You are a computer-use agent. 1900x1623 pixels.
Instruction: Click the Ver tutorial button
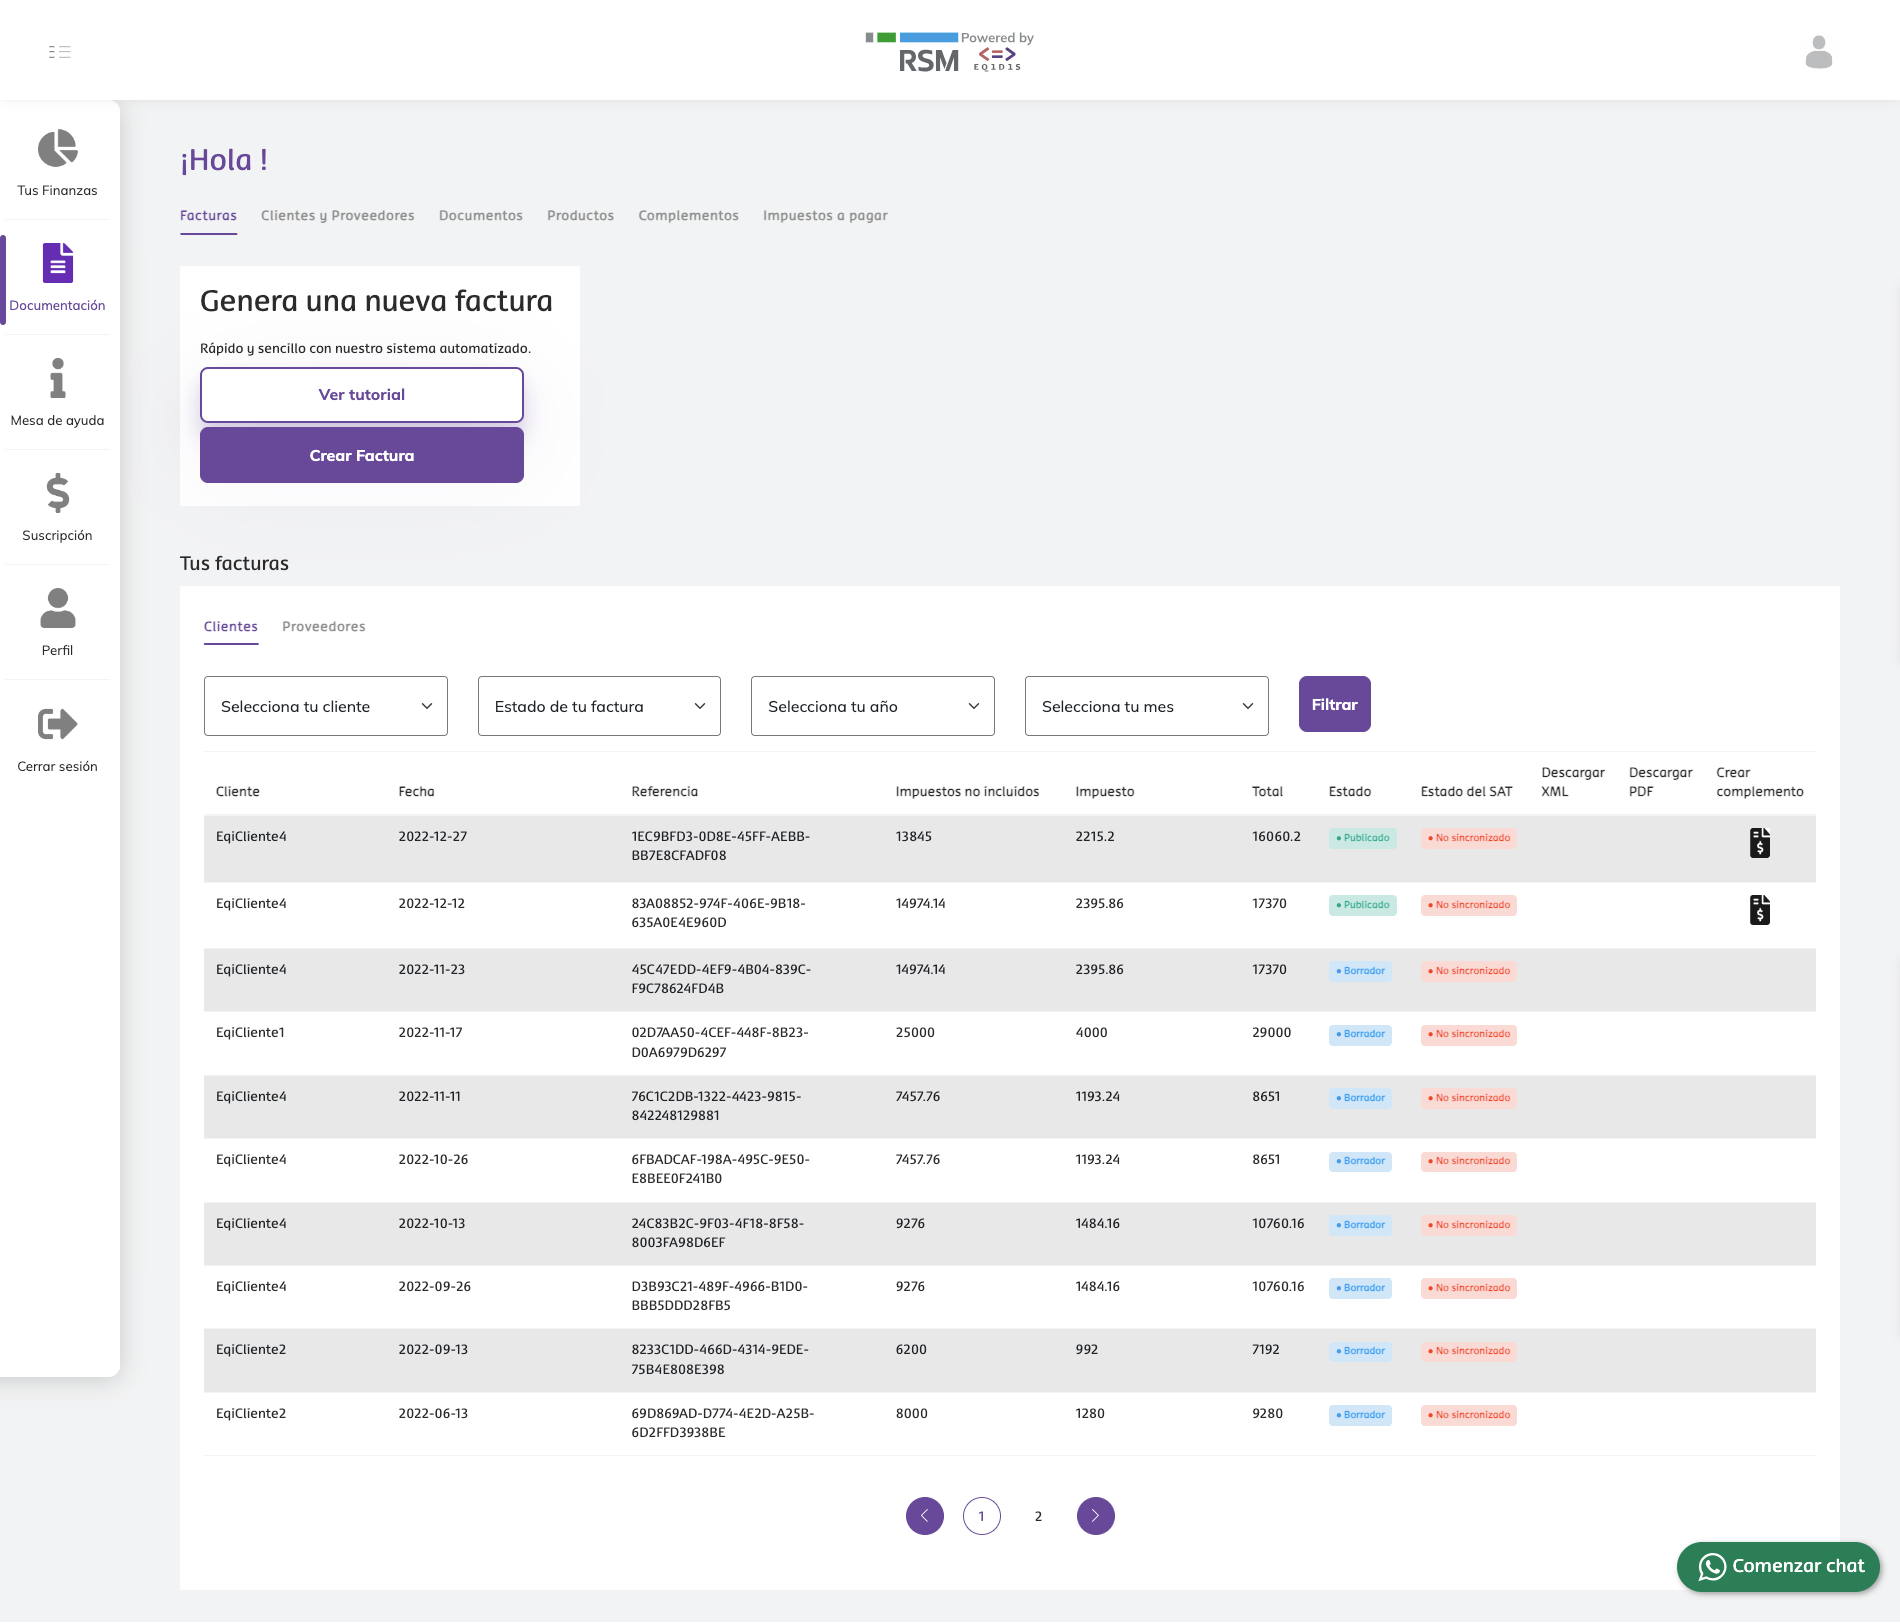point(362,395)
